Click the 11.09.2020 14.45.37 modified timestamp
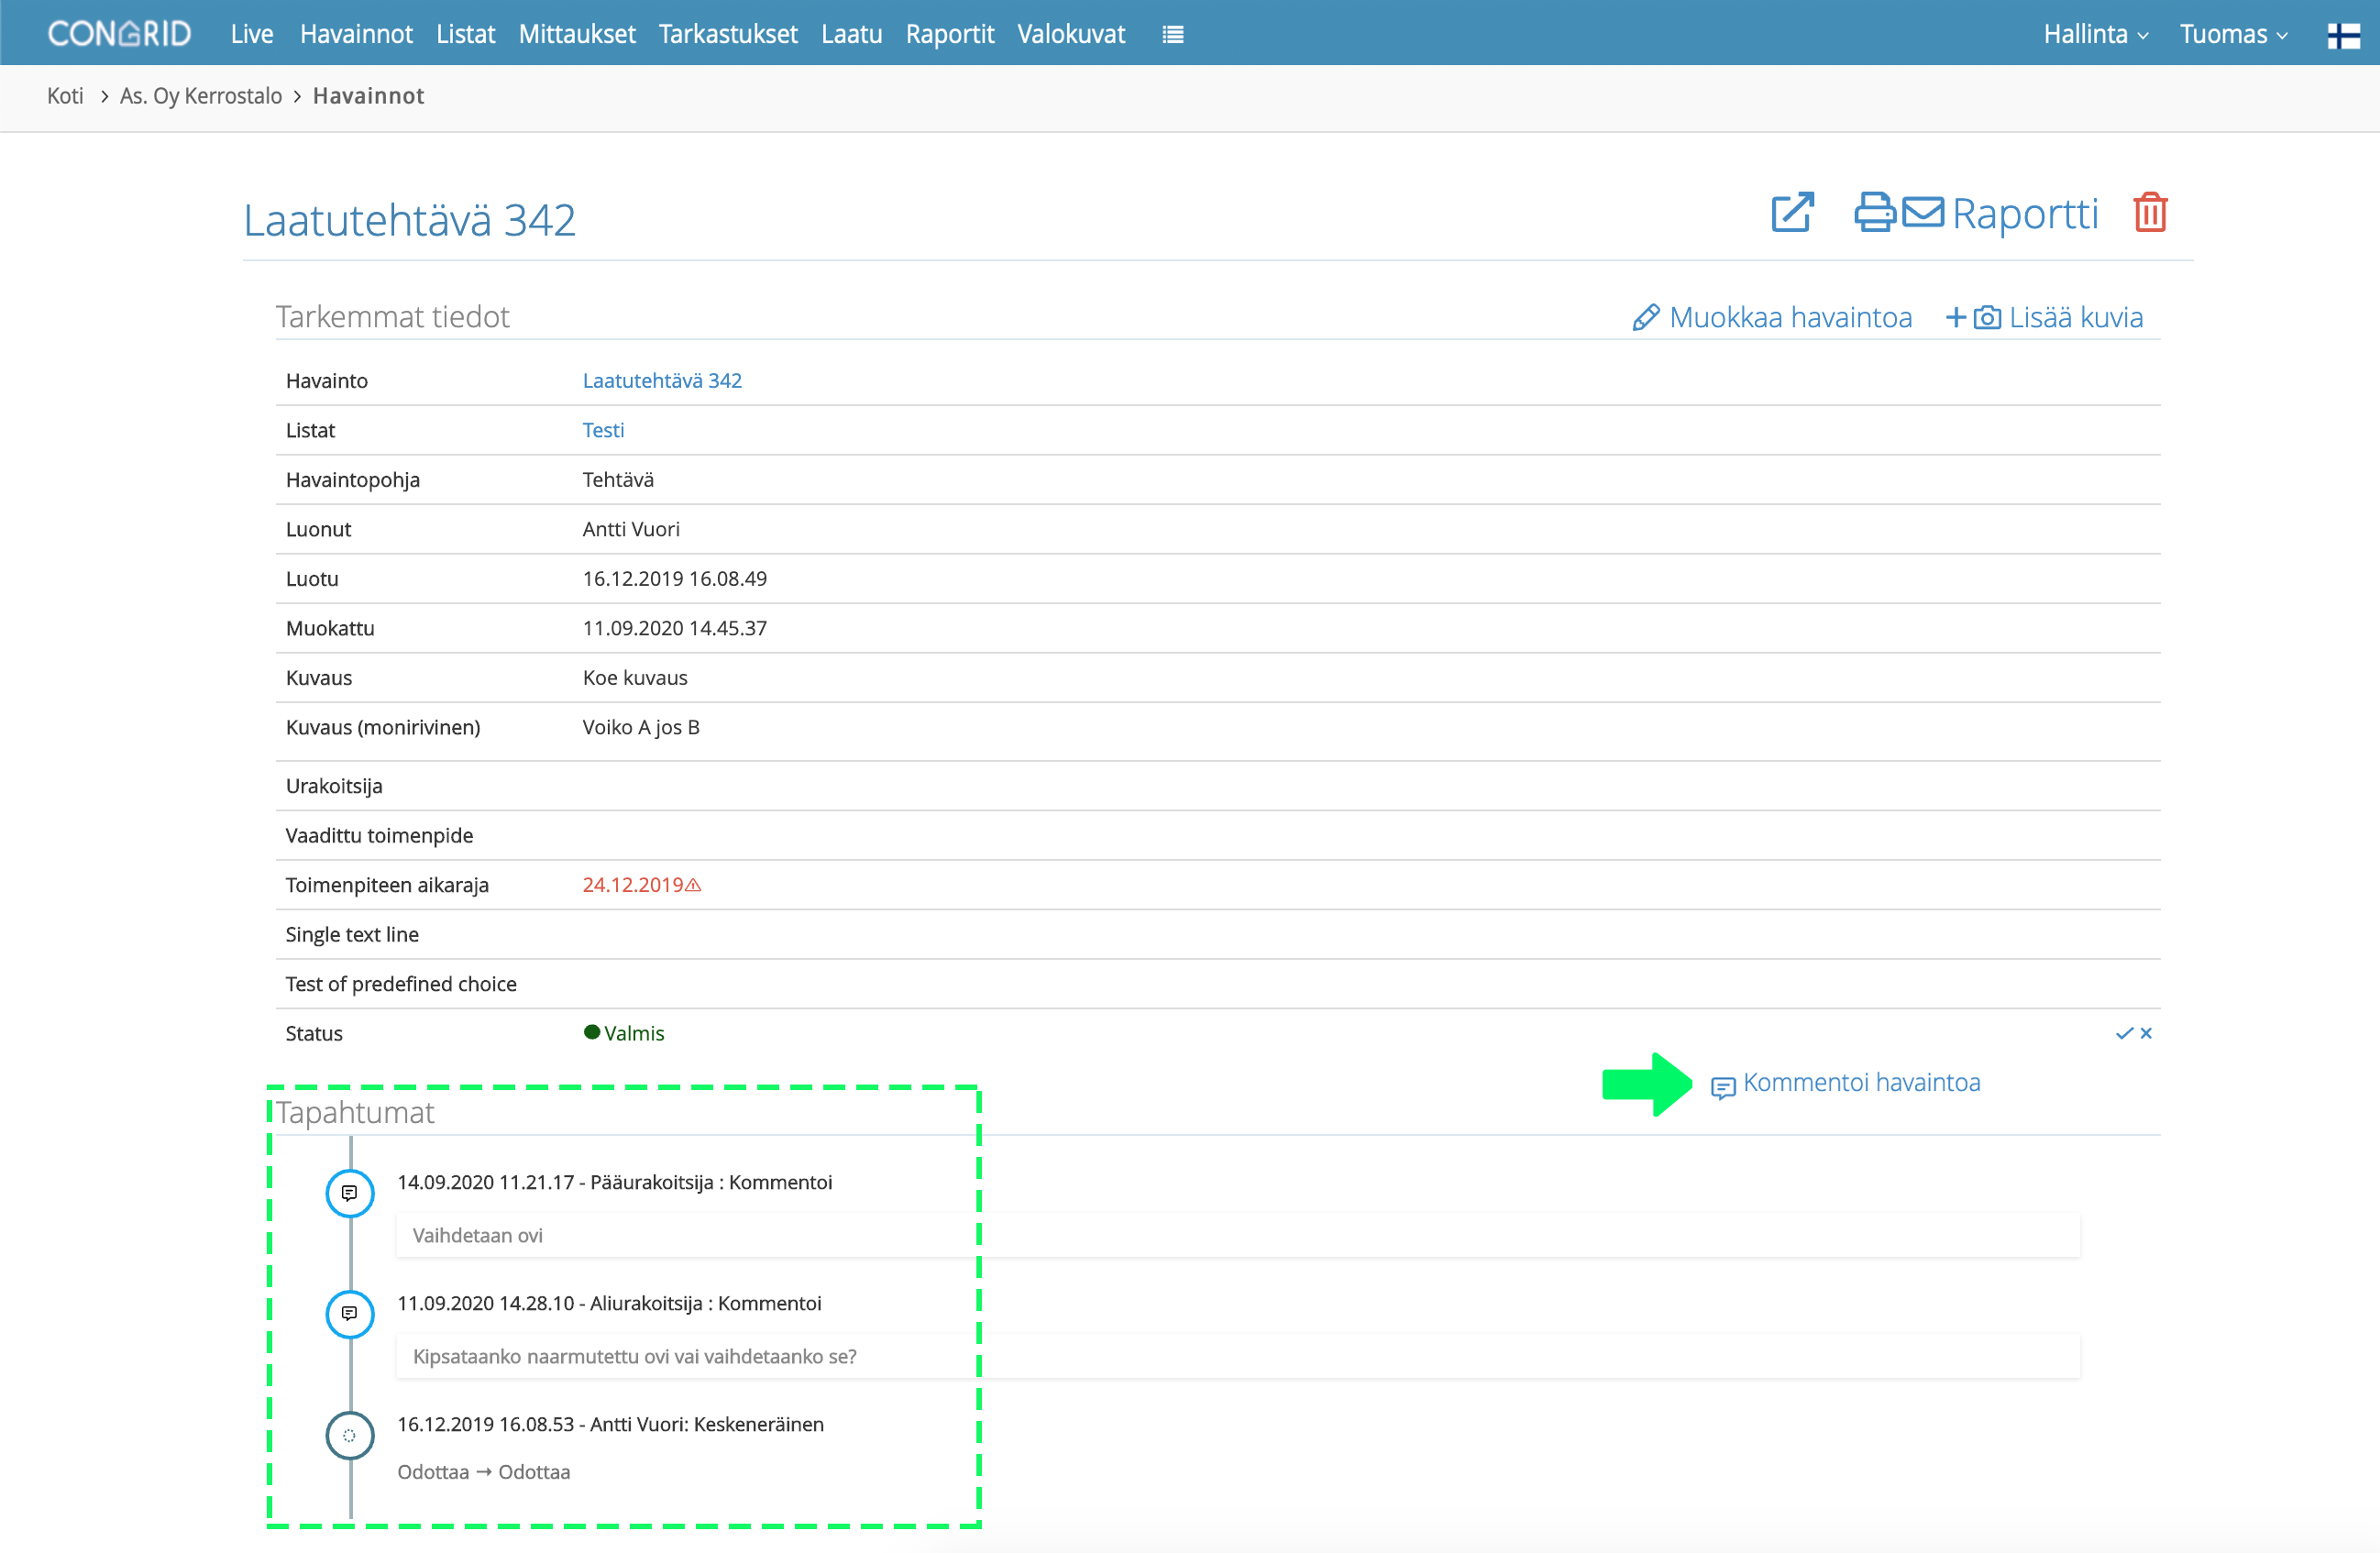 (675, 628)
